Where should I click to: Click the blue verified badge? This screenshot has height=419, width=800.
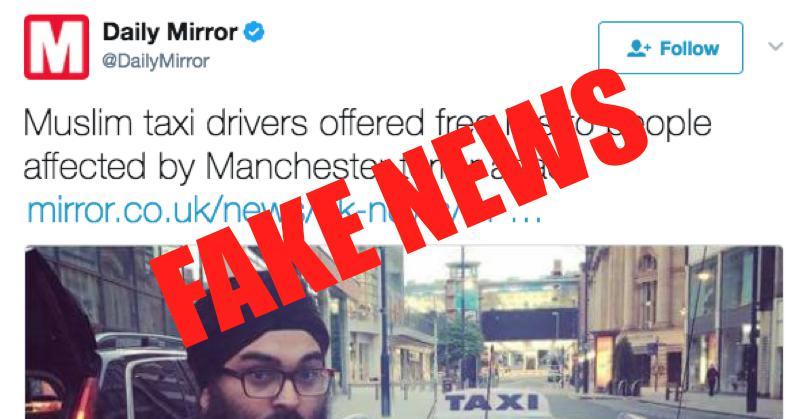tap(254, 33)
